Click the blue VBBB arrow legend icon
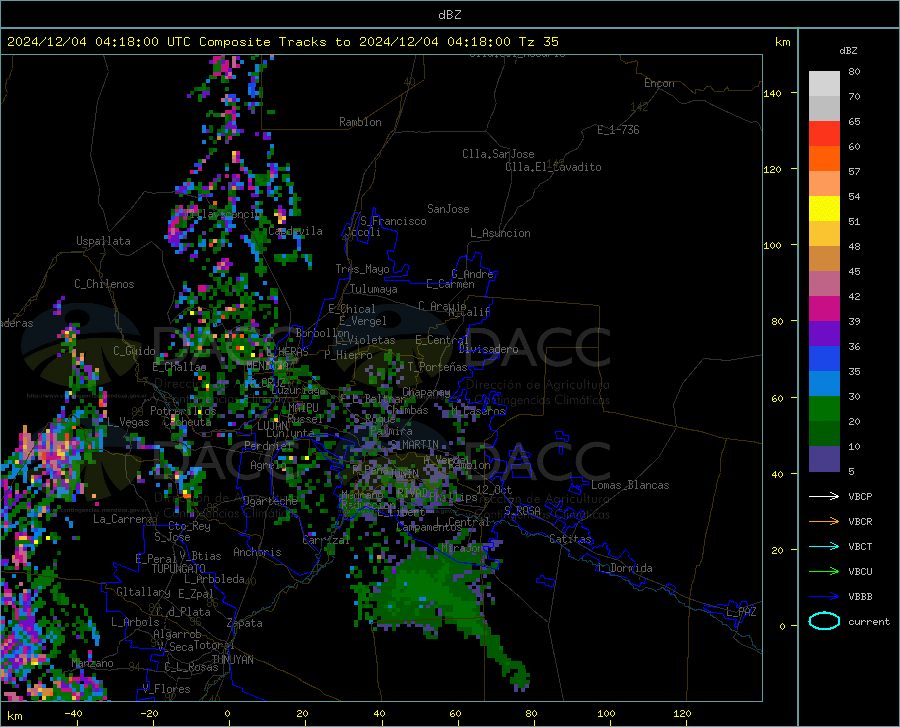This screenshot has width=900, height=727. (824, 597)
